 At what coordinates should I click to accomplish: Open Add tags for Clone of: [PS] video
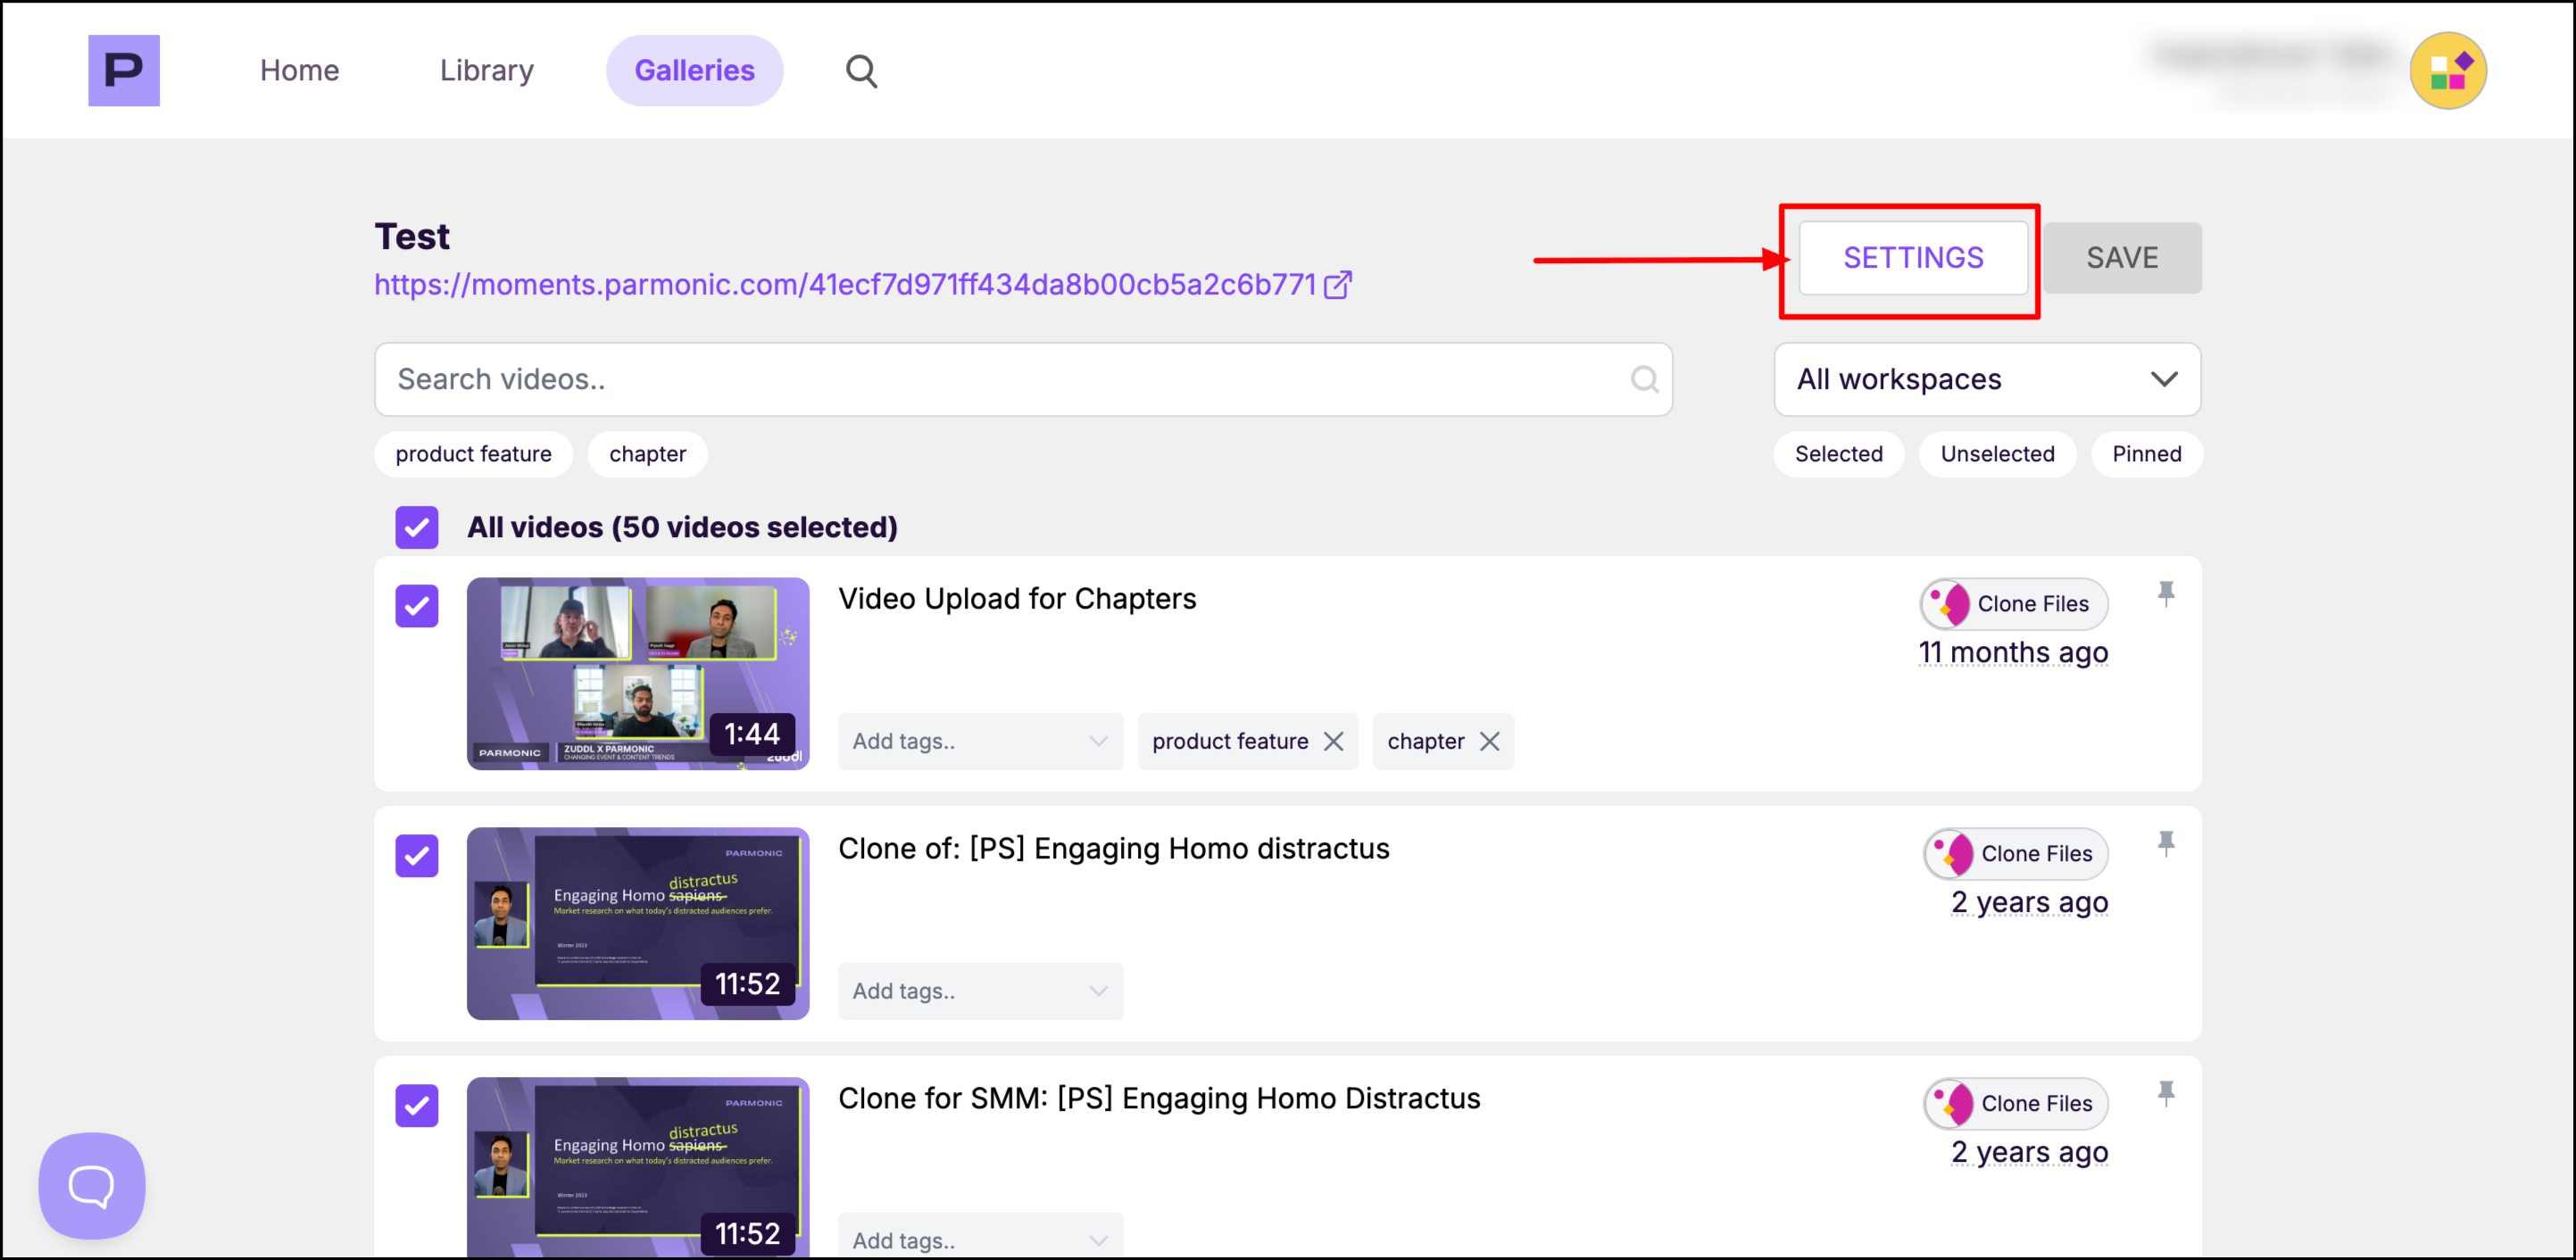(x=979, y=991)
